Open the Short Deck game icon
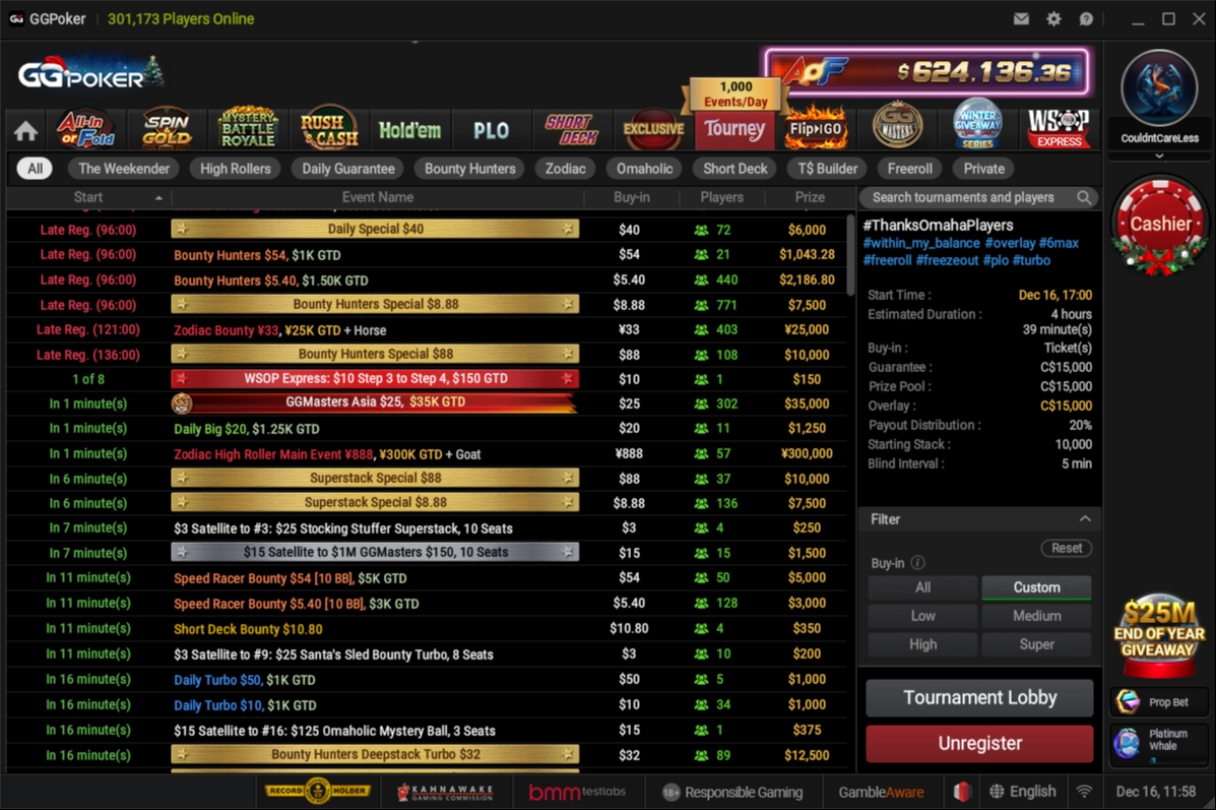Screen dimensions: 1216x810 point(570,129)
